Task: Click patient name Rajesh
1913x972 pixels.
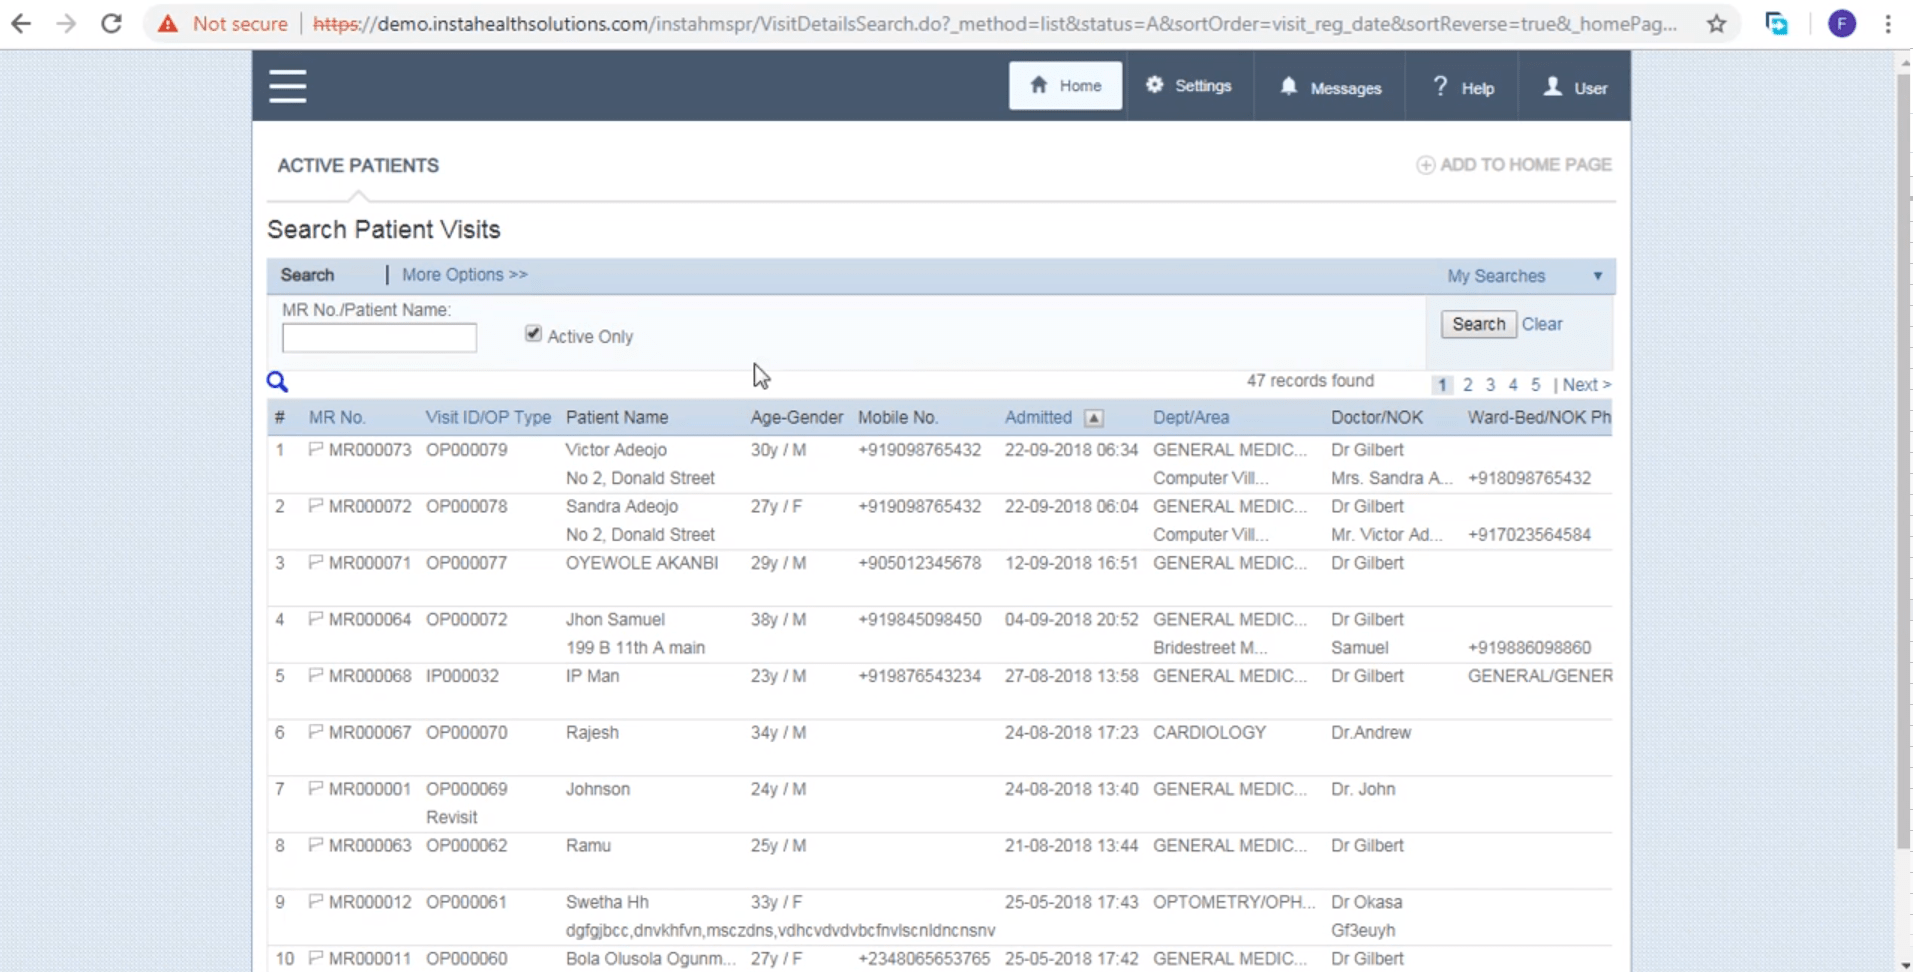Action: pos(592,732)
